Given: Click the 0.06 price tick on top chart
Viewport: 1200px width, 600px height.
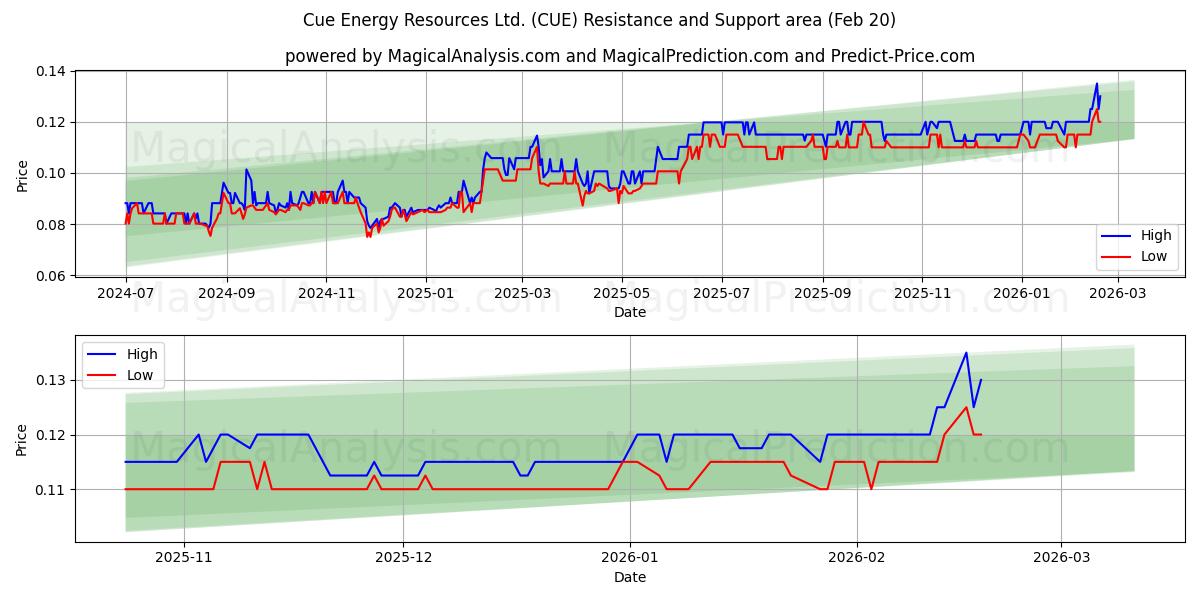Looking at the screenshot, I should [x=51, y=276].
